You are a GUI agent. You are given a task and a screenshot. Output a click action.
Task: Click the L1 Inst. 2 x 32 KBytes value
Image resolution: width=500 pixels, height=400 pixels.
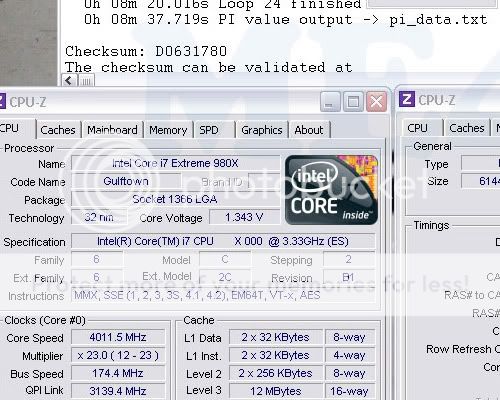tap(276, 355)
